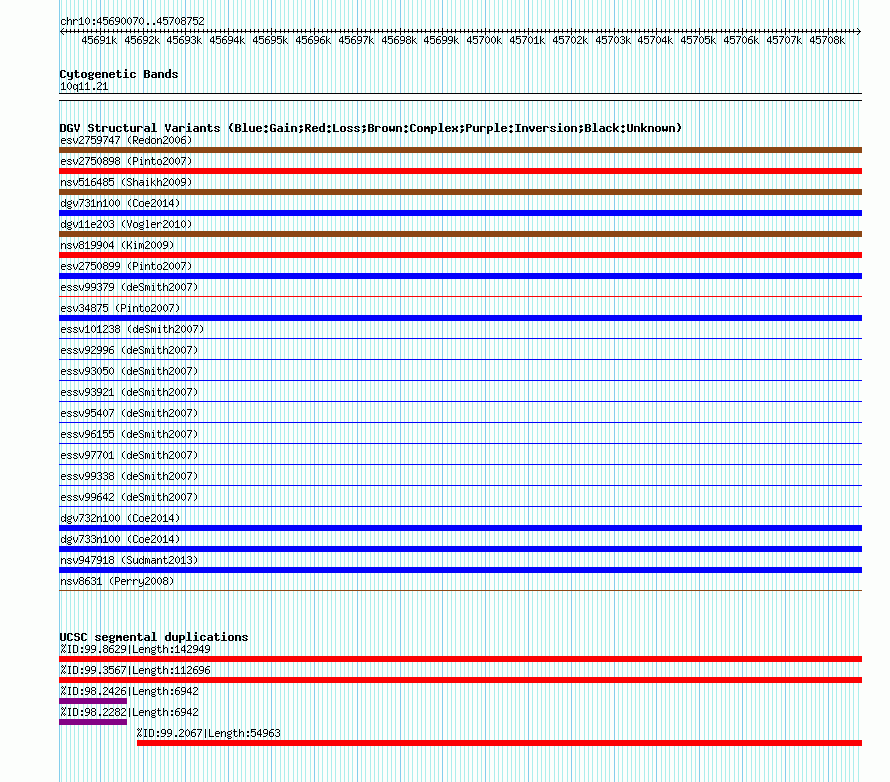
Task: Click the 45706k ruler position
Action: tap(741, 40)
